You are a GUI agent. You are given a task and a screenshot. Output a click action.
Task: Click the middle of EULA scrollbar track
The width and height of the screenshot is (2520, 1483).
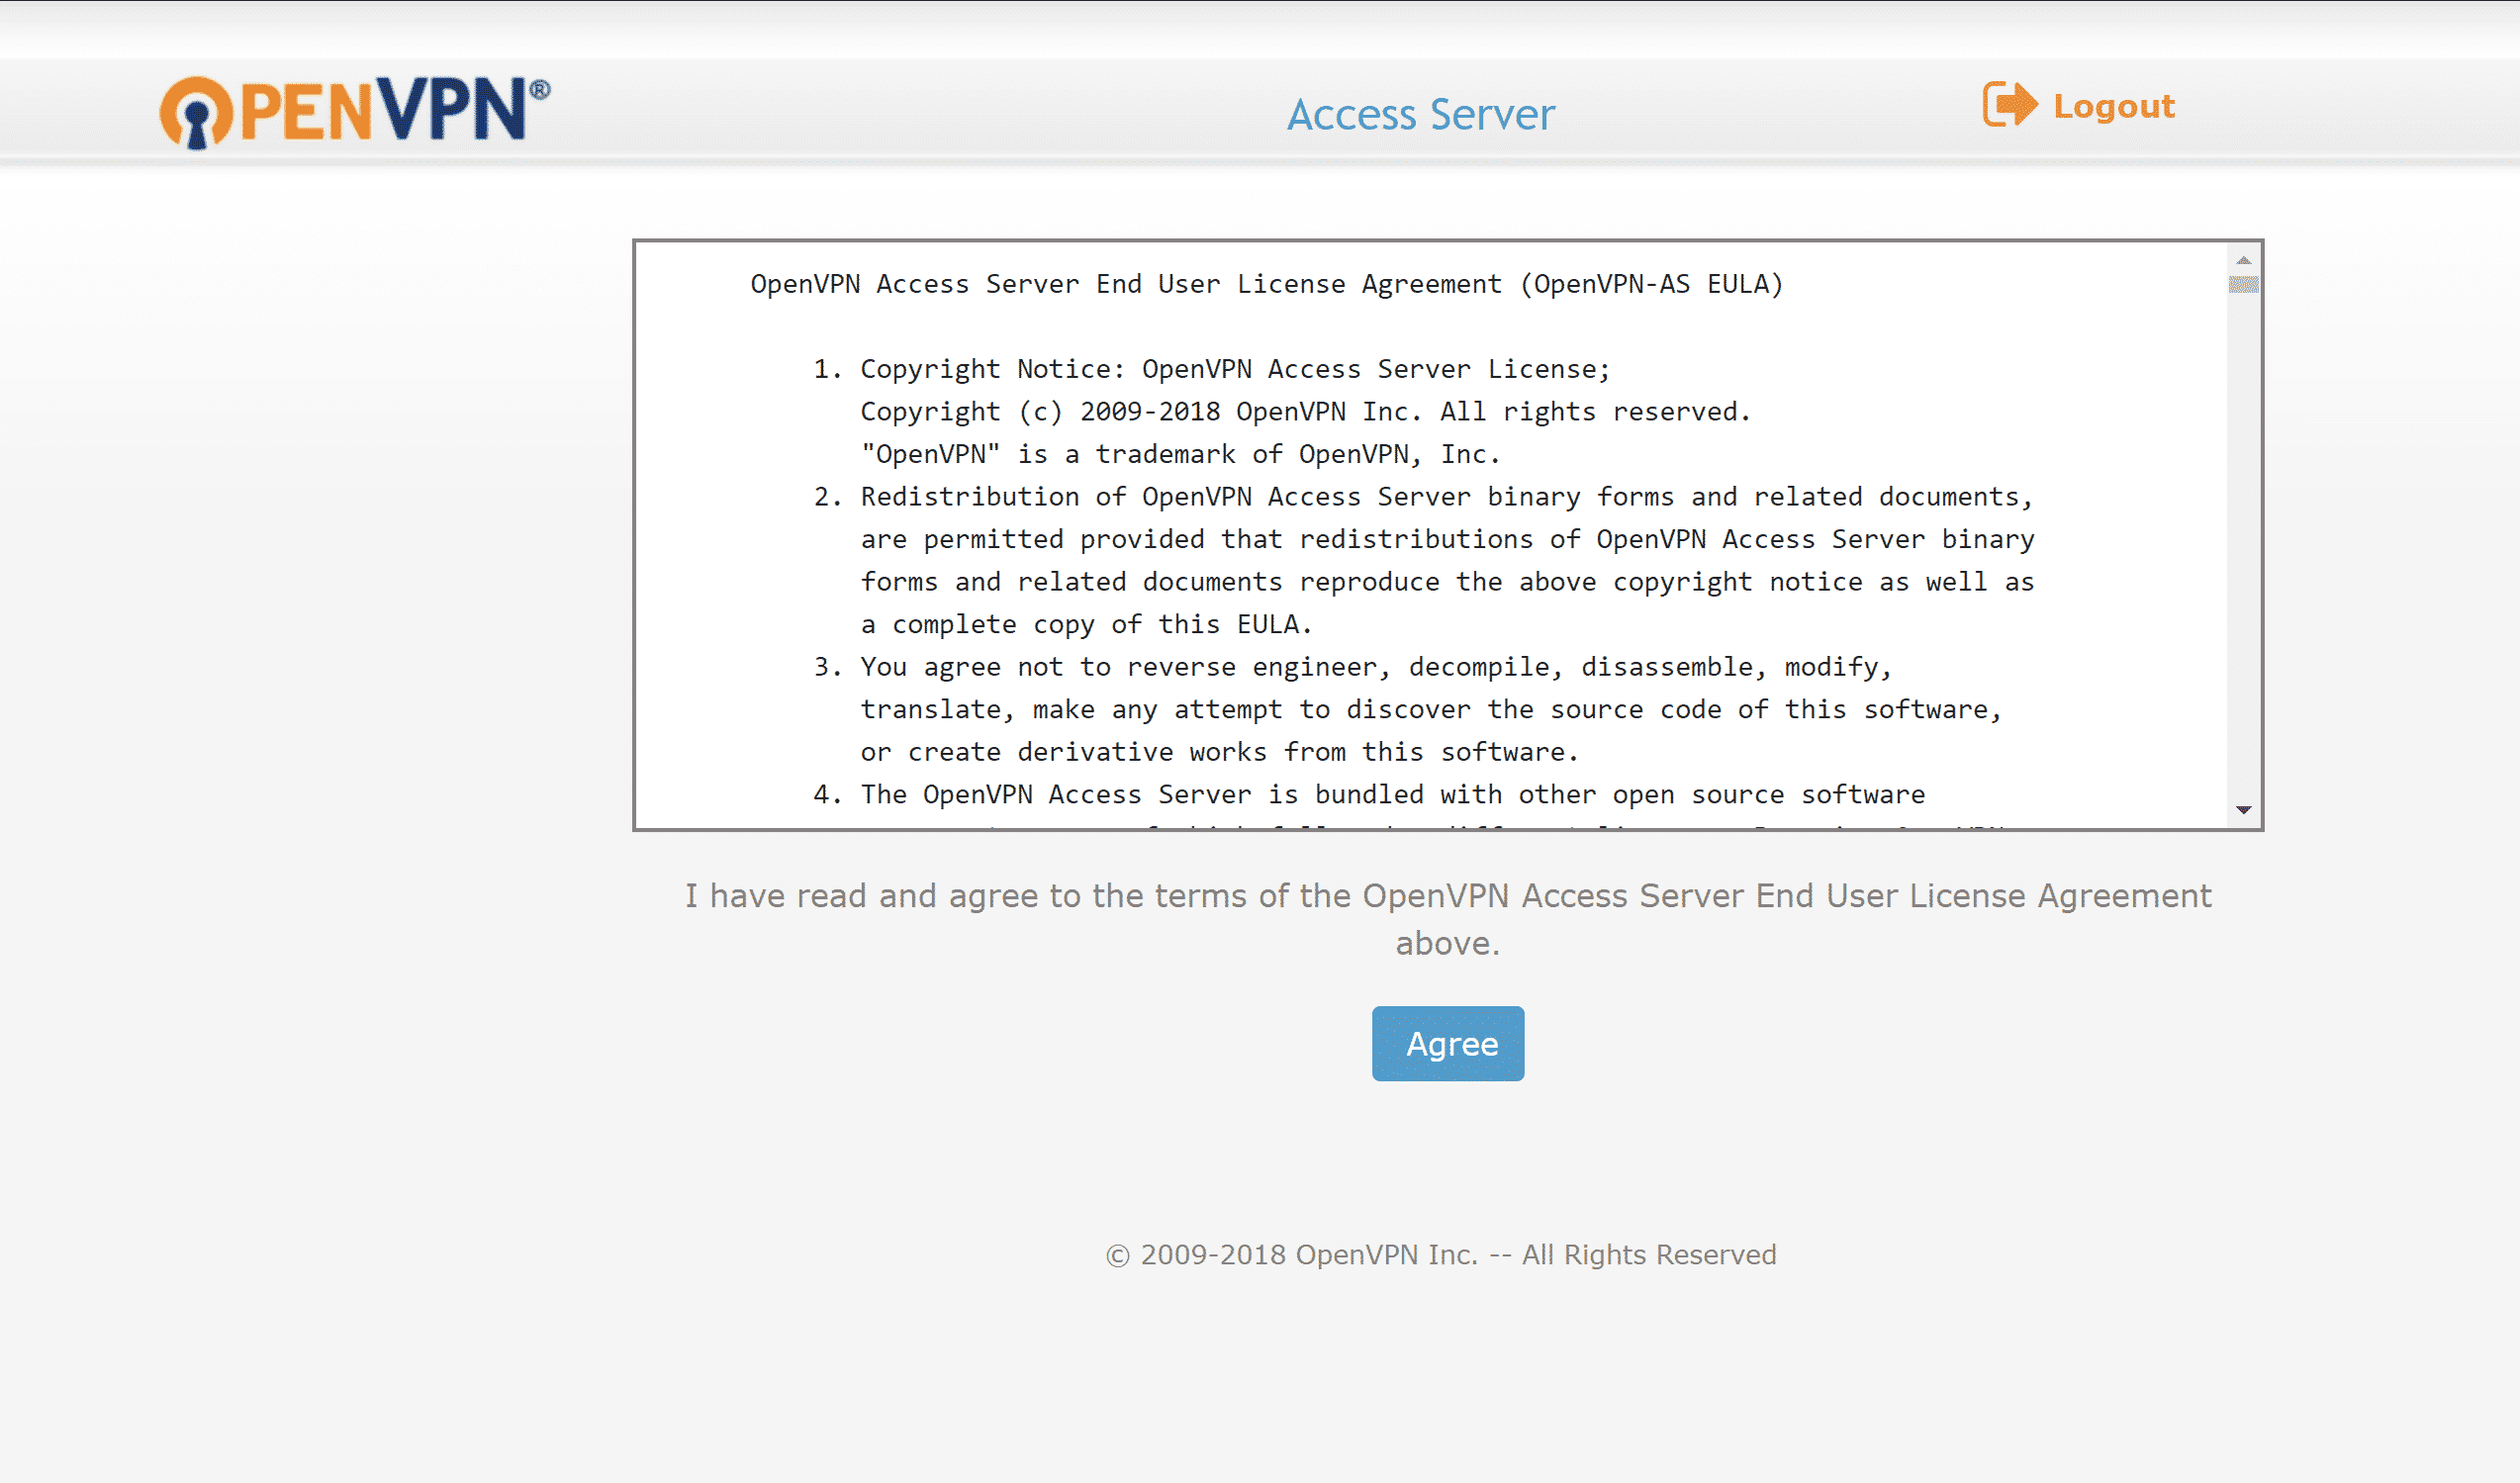pyautogui.click(x=2243, y=540)
